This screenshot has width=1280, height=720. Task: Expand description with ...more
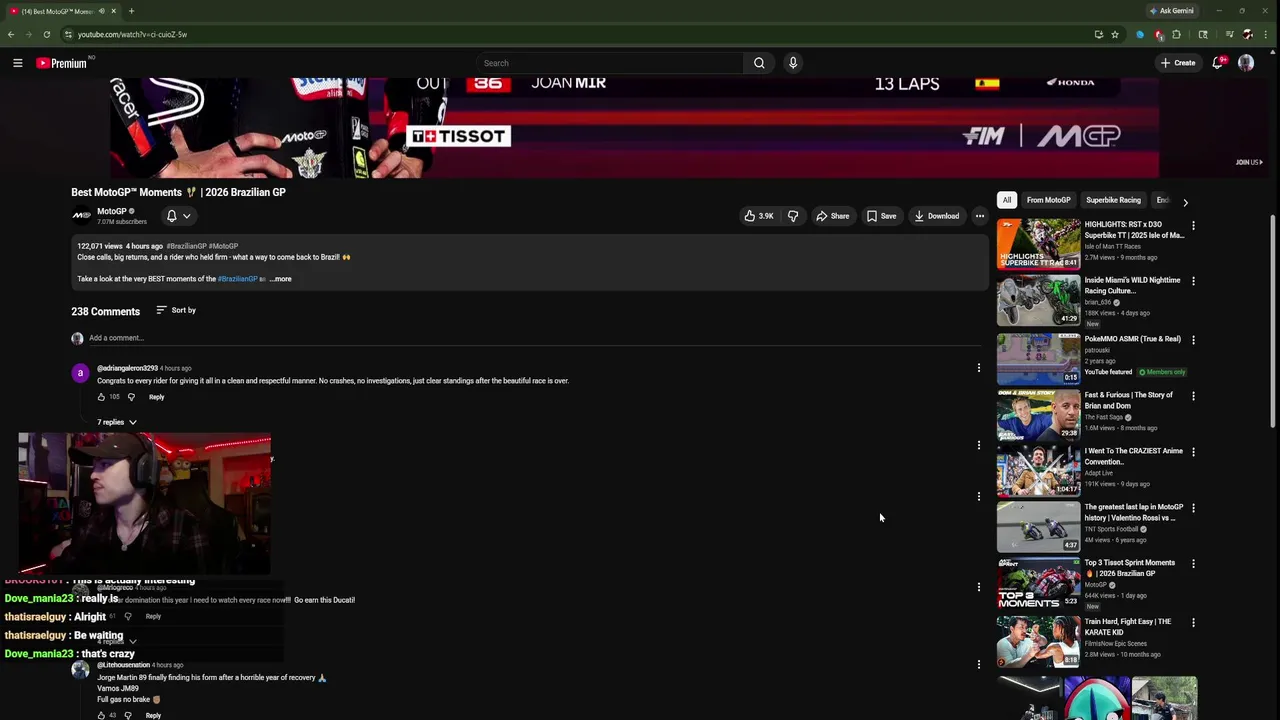tap(281, 279)
